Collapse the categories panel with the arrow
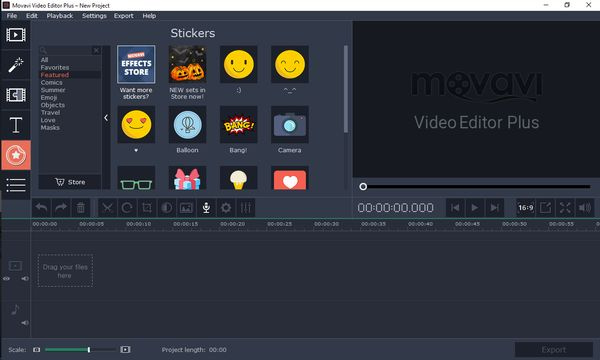 [106, 118]
